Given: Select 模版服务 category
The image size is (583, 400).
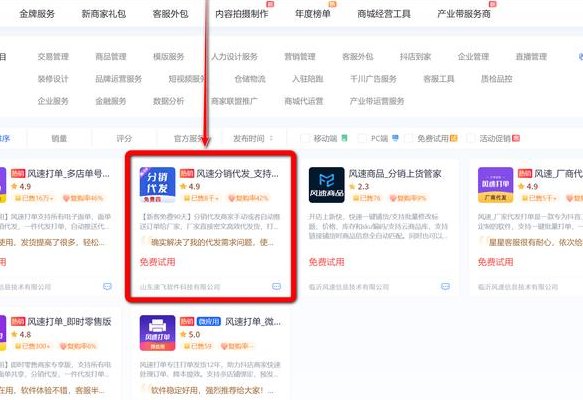Looking at the screenshot, I should pyautogui.click(x=169, y=57).
